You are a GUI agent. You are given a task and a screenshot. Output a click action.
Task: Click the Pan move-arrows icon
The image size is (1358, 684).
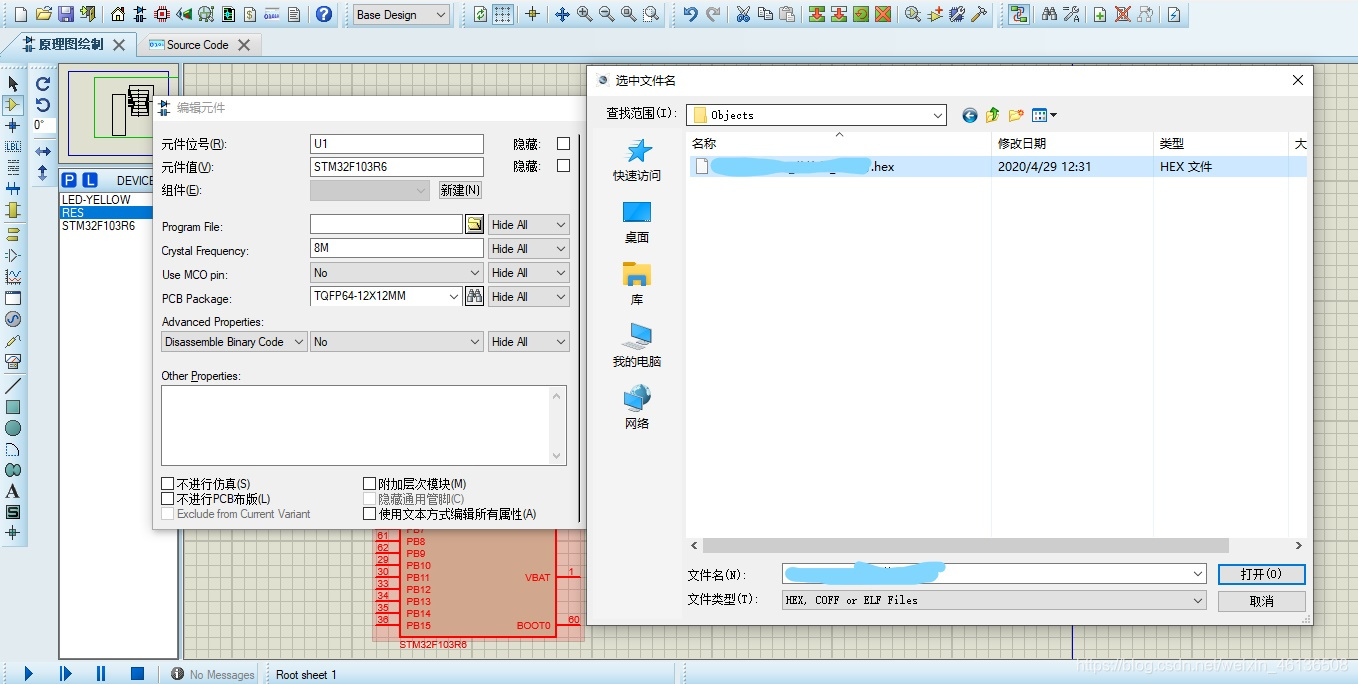coord(562,14)
